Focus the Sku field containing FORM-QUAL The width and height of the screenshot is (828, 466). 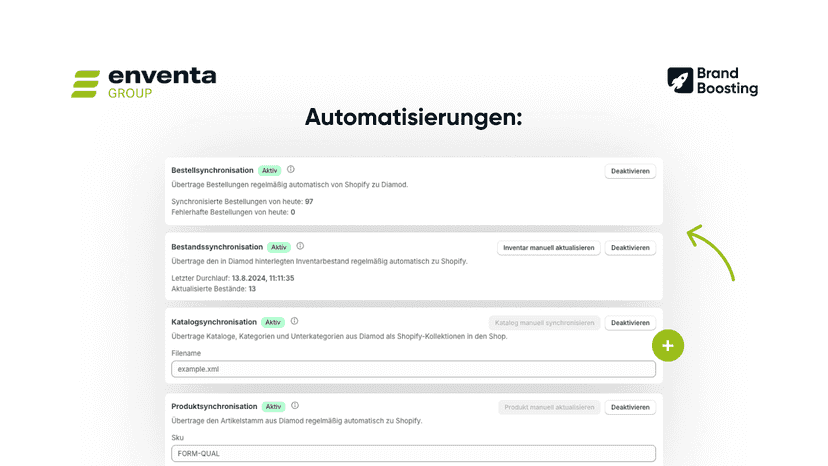click(413, 453)
